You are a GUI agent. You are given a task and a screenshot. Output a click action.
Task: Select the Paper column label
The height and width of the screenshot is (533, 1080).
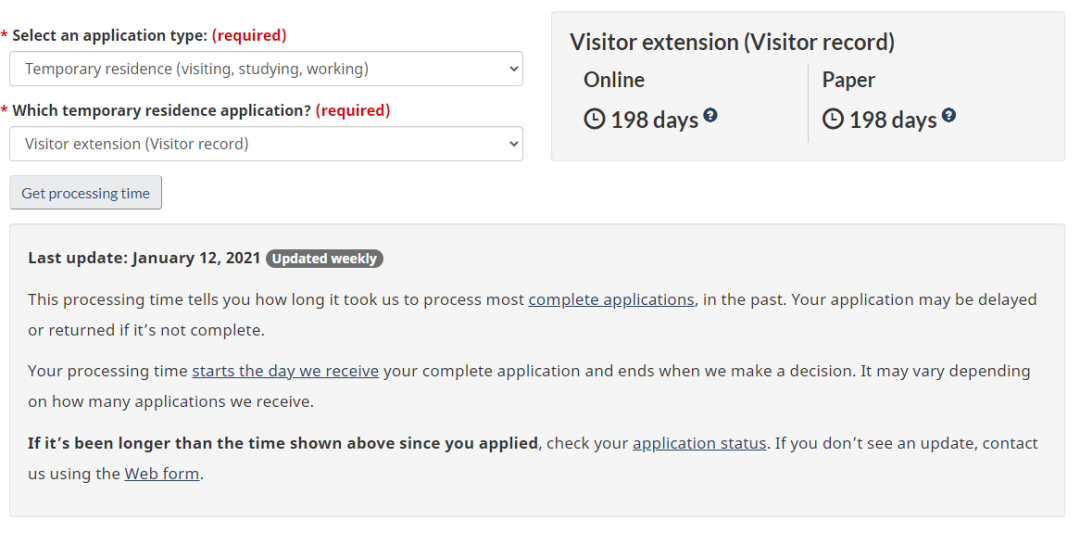click(x=848, y=80)
